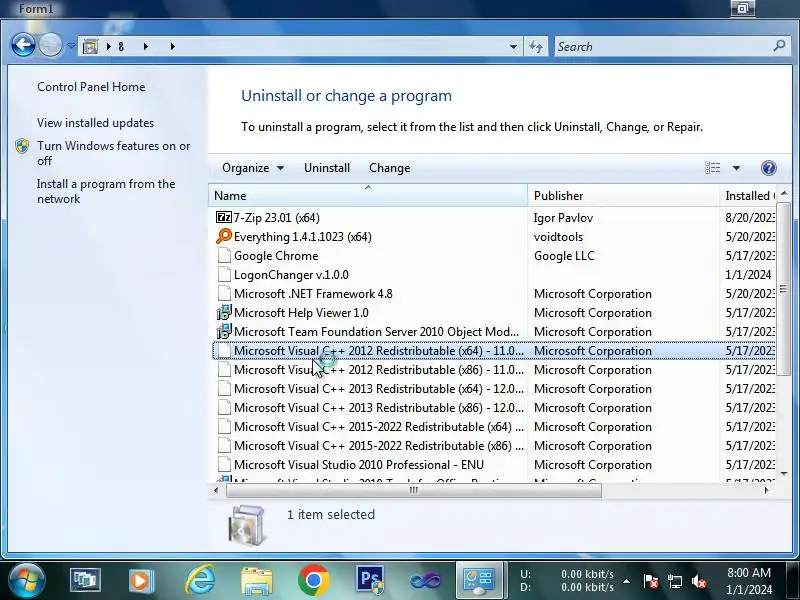Click vertical scrollbar down arrow

coord(784,474)
